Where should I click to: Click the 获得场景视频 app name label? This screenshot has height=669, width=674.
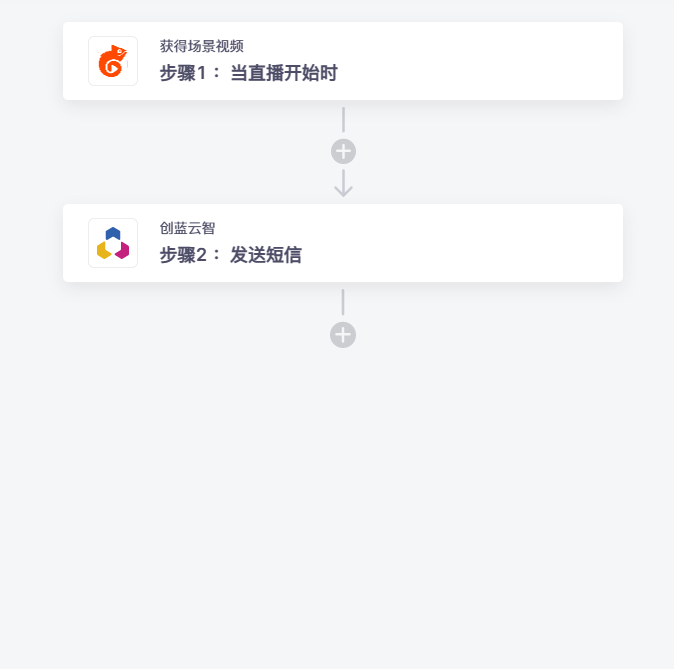click(x=202, y=46)
